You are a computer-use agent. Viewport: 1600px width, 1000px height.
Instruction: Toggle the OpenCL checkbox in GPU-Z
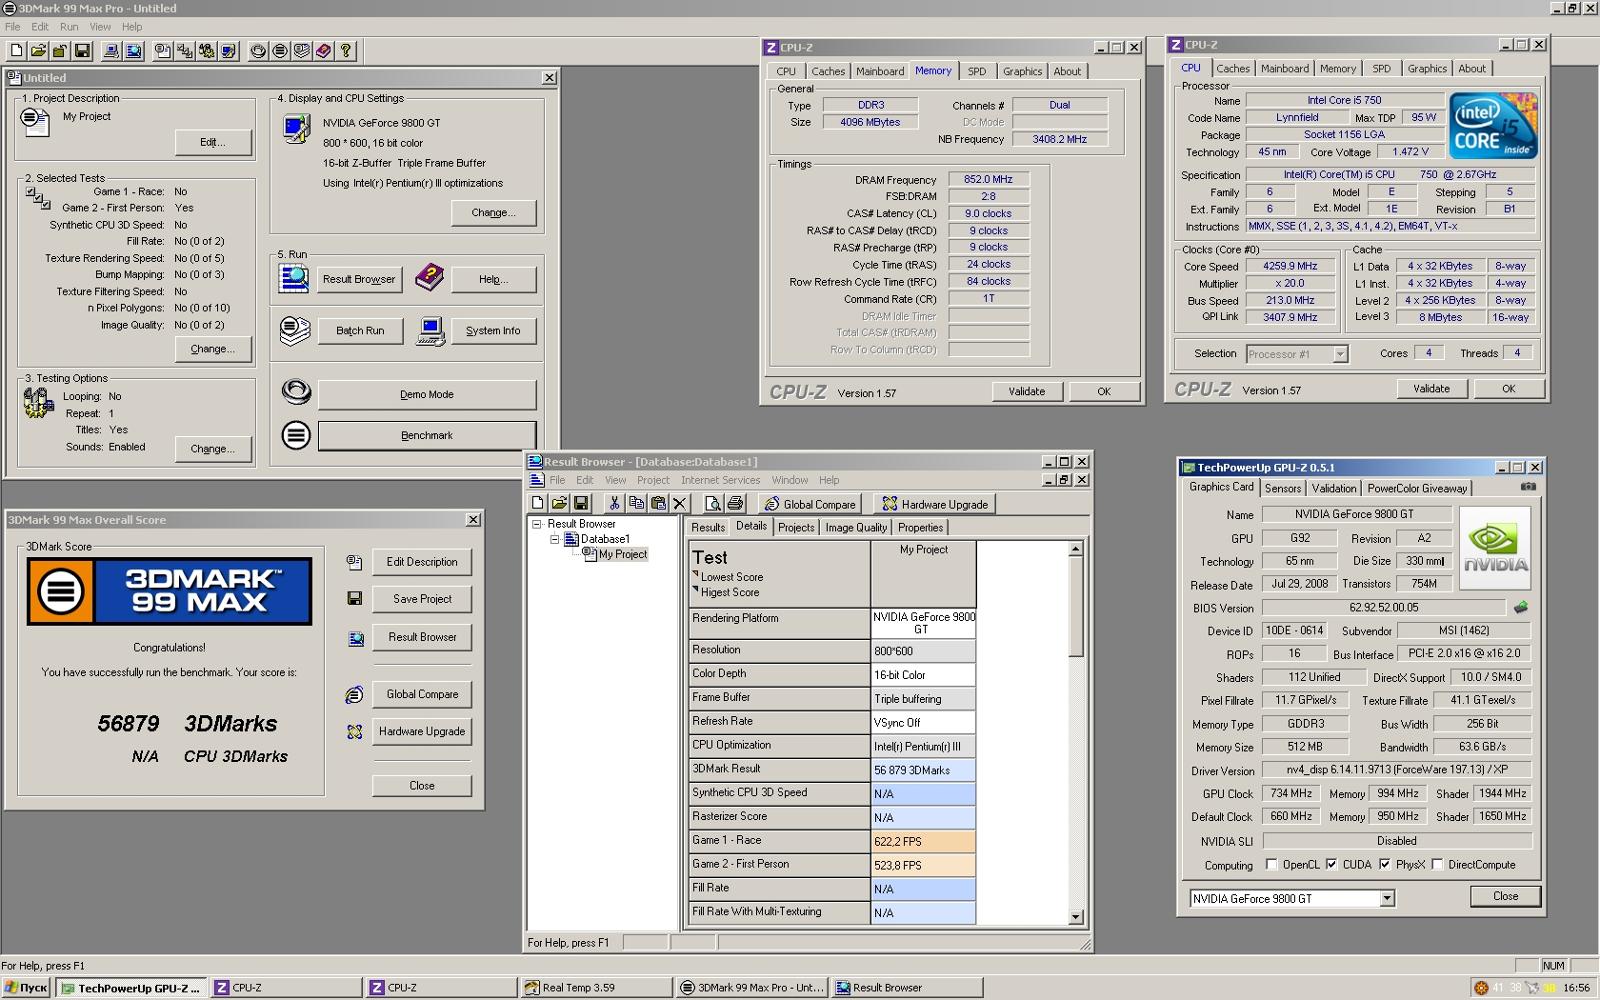click(x=1272, y=864)
